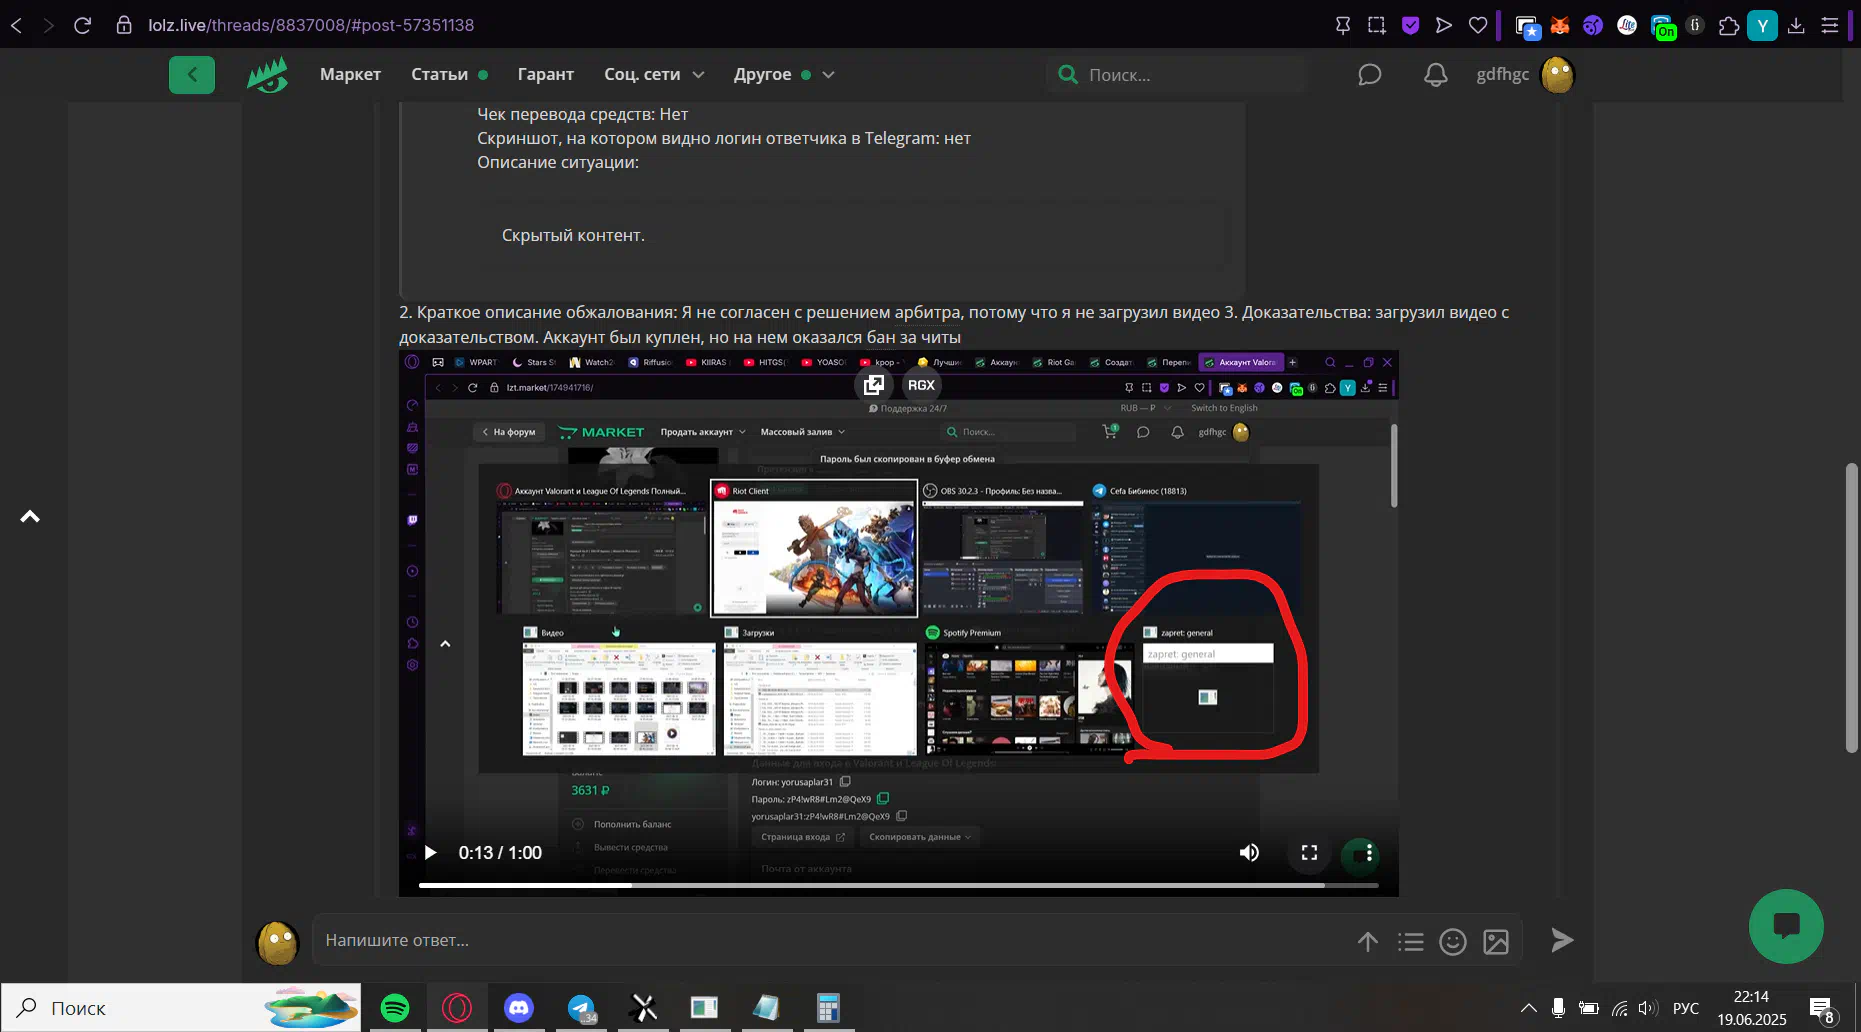Reveal Скрытый контент hidden block
Viewport: 1861px width, 1032px height.
573,235
